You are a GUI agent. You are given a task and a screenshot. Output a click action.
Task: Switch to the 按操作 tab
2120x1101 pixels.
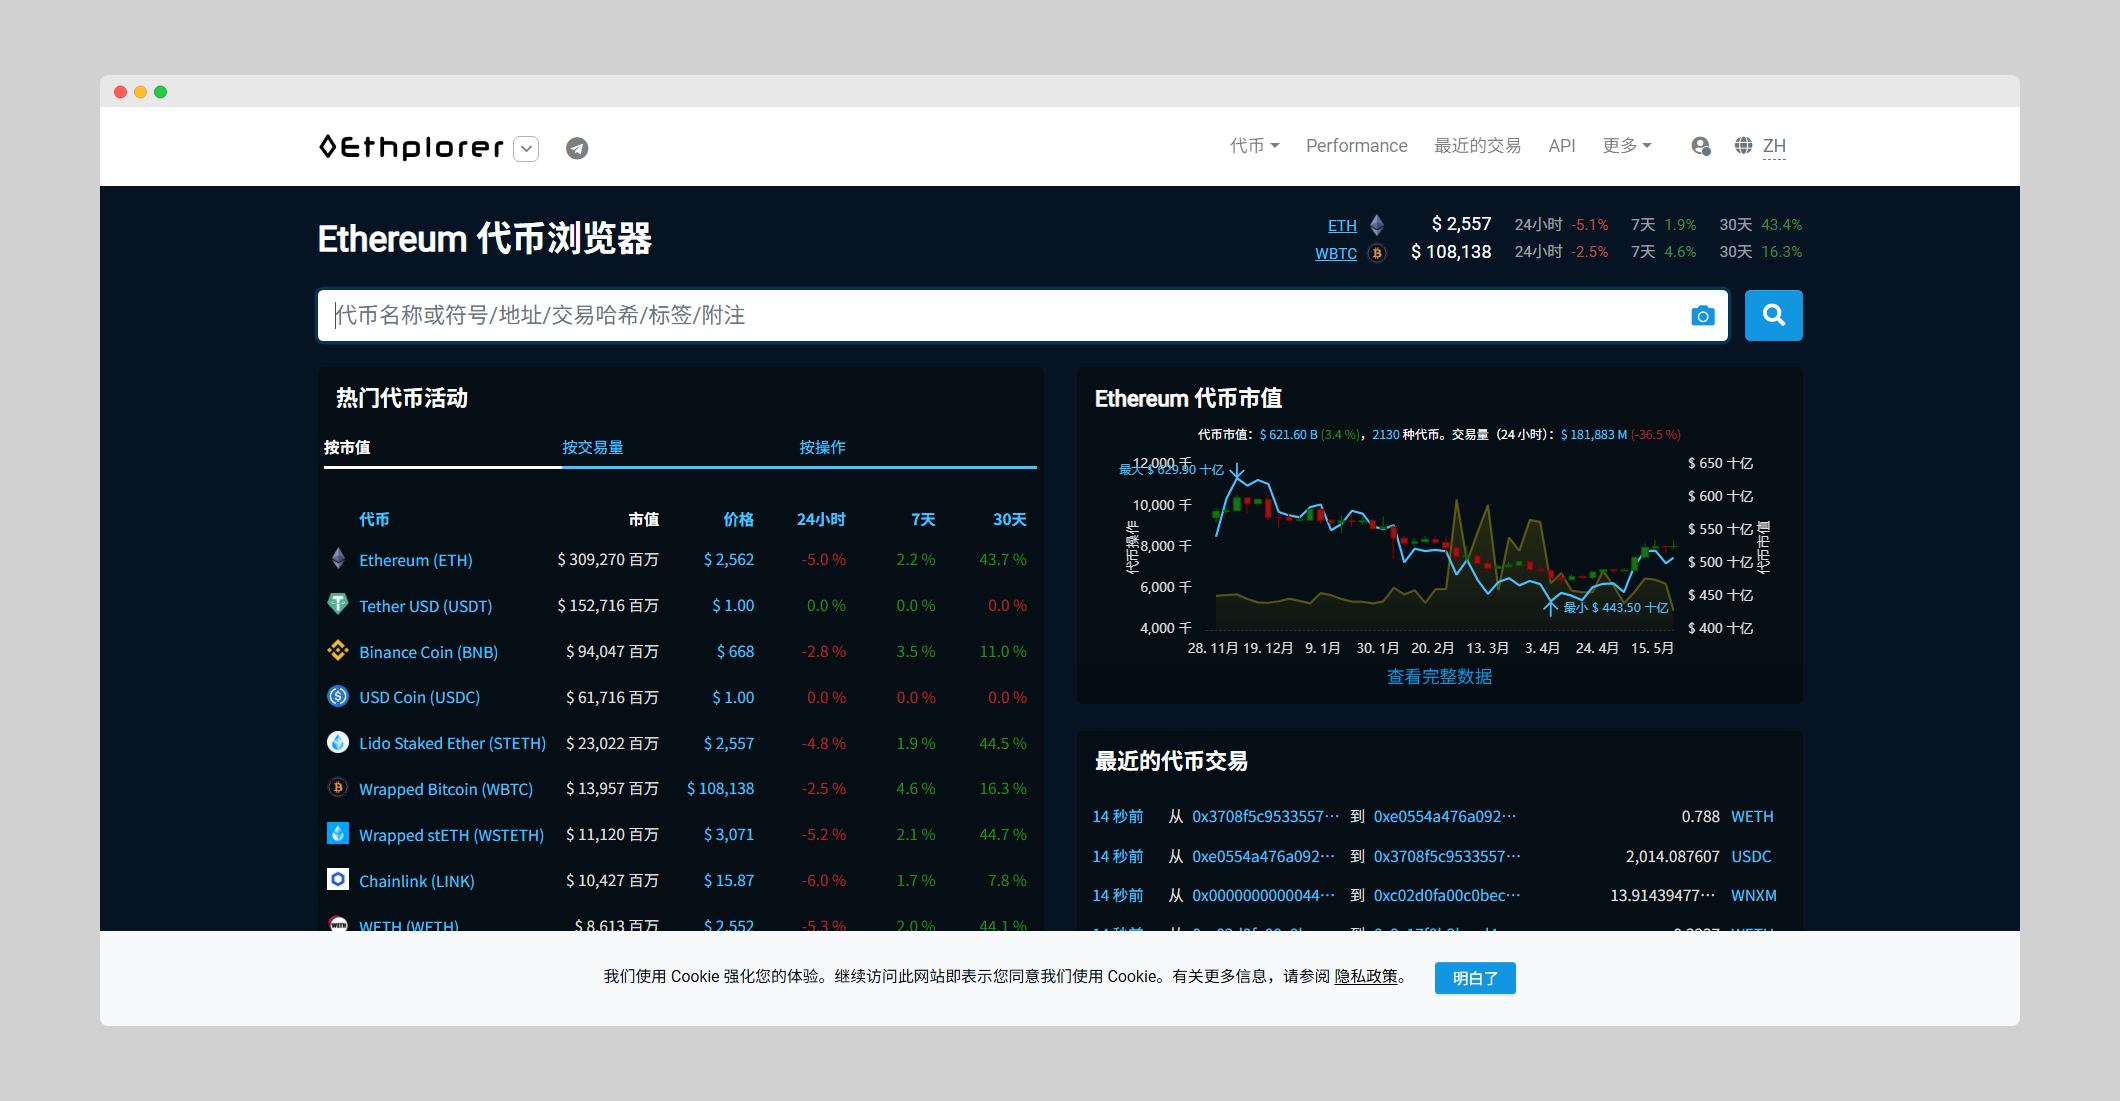822,447
